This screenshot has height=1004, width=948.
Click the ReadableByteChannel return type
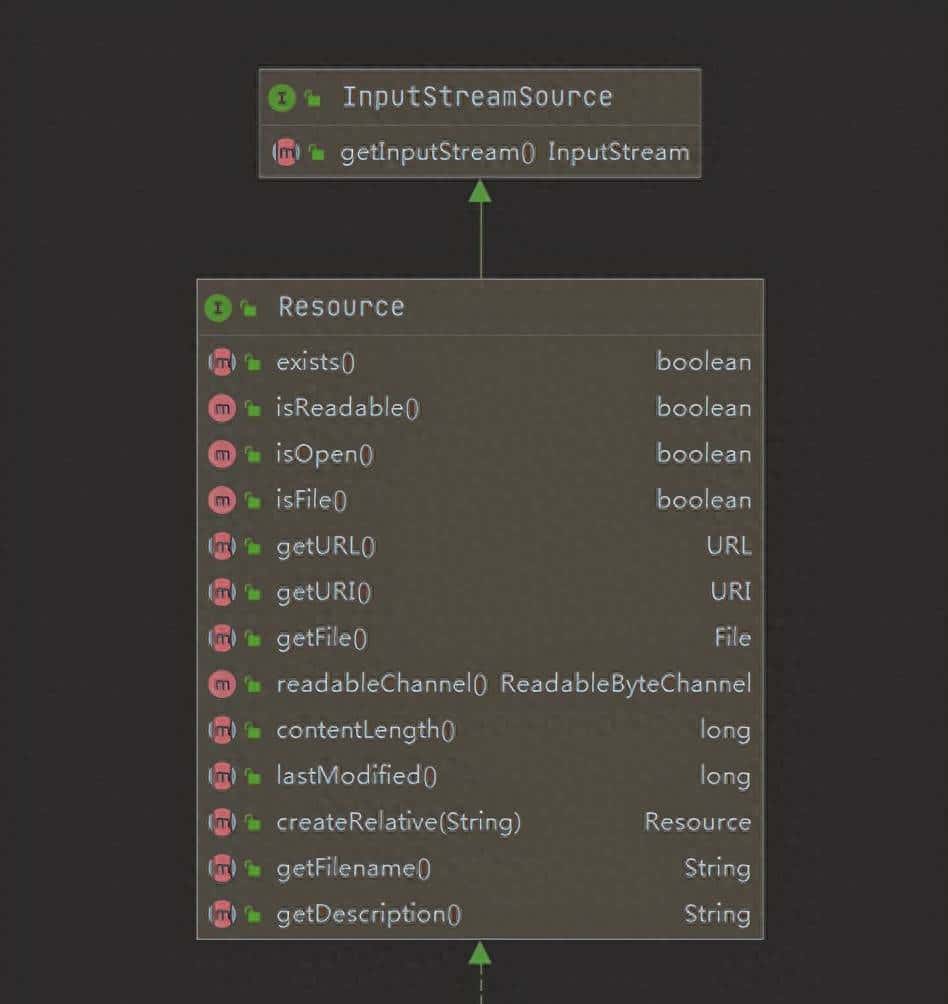pyautogui.click(x=625, y=684)
